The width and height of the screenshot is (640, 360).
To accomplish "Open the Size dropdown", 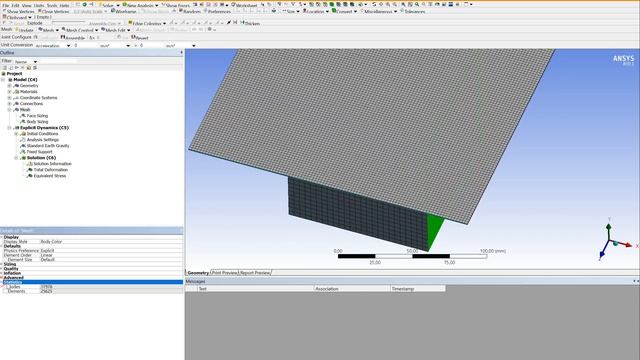I will click(291, 11).
